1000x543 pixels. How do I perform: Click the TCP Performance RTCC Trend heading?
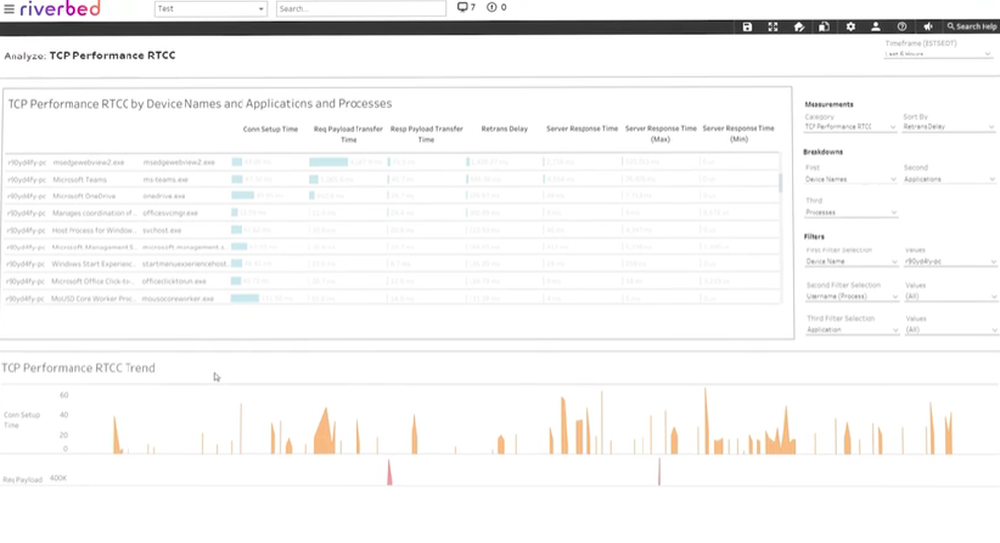pos(78,368)
